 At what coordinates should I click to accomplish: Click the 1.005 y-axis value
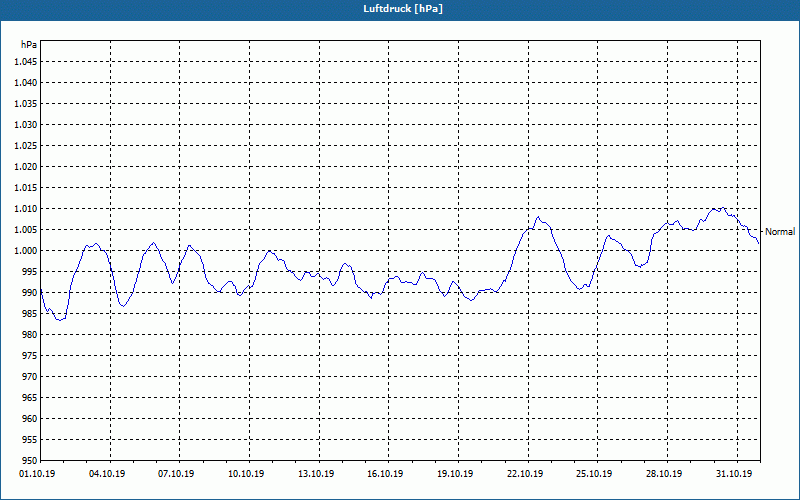point(27,230)
